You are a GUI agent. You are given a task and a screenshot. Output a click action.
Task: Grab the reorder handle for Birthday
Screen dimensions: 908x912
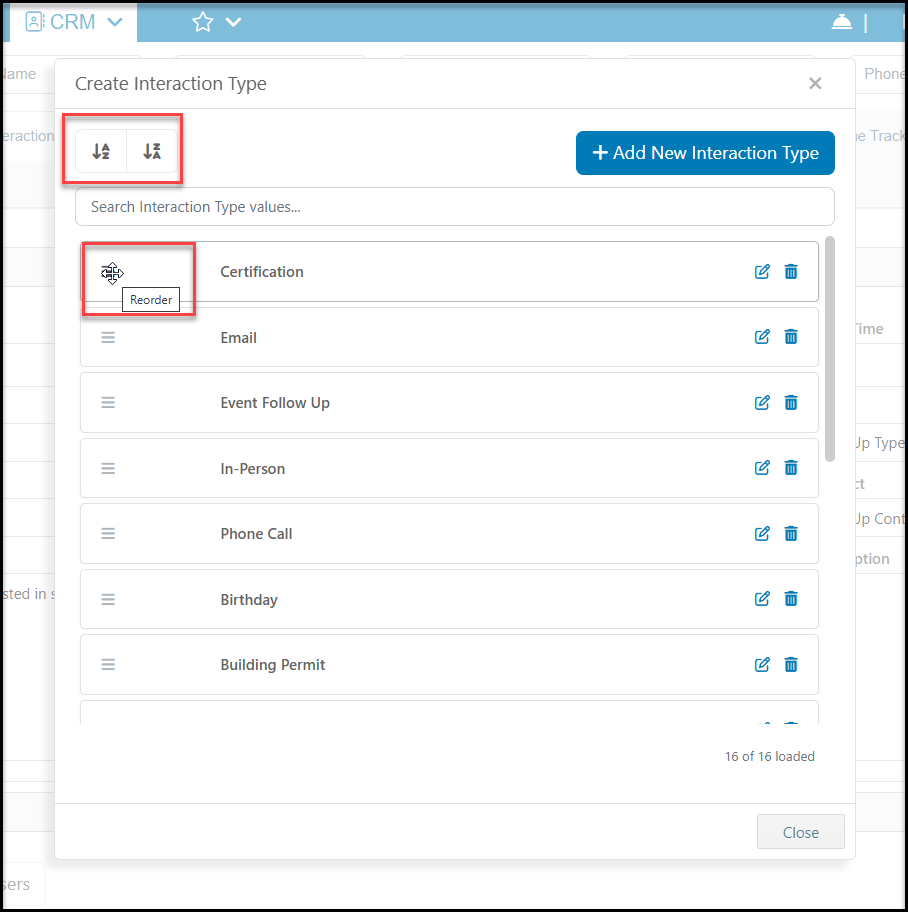[x=108, y=599]
